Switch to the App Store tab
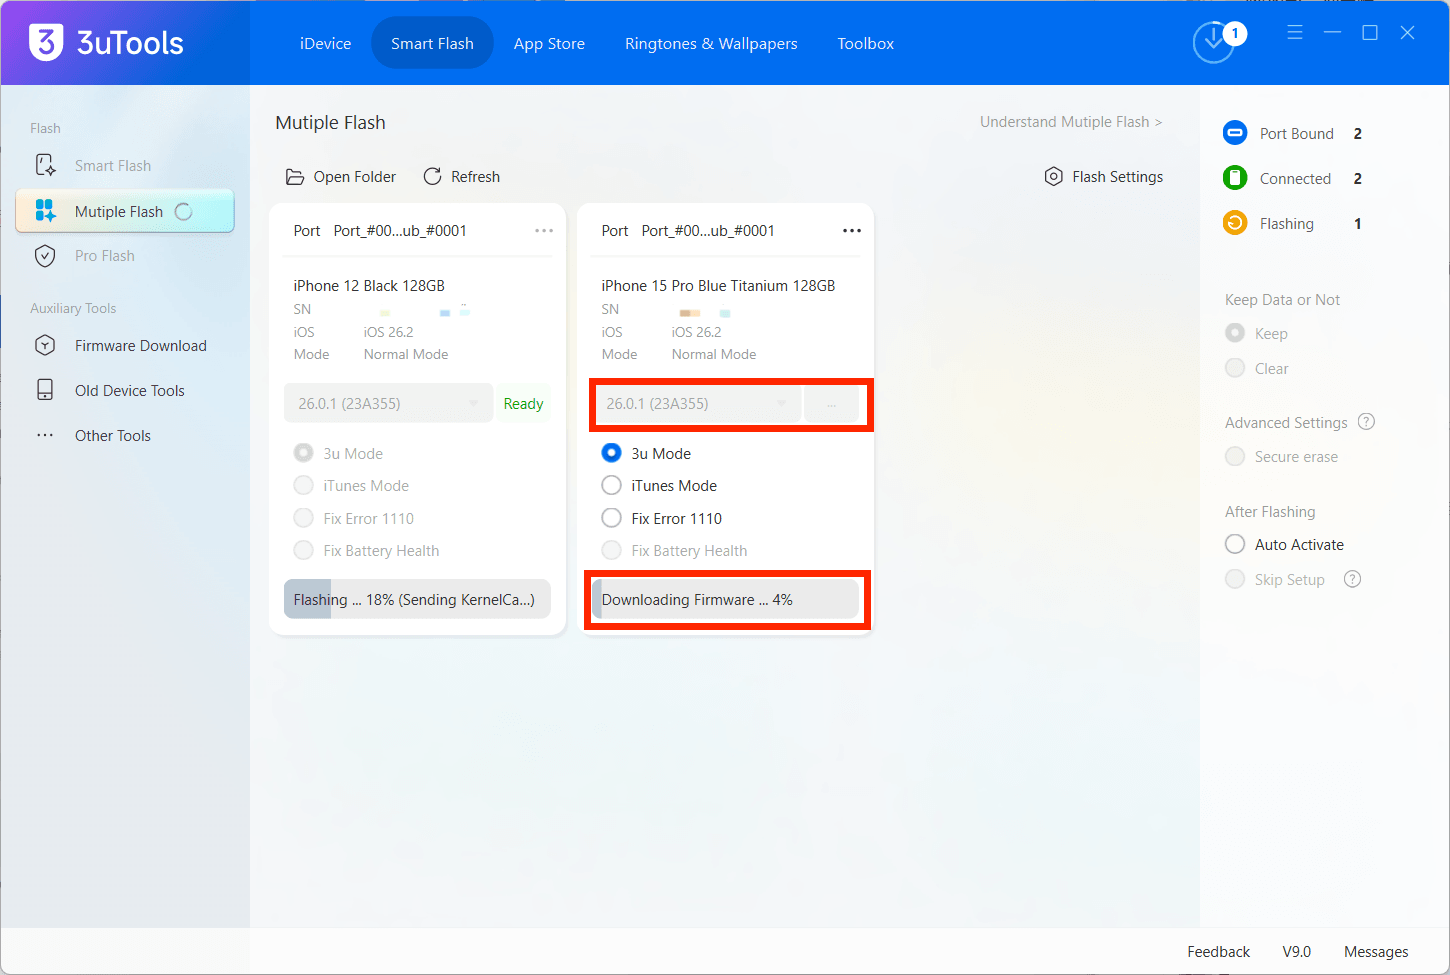The width and height of the screenshot is (1450, 975). click(x=549, y=43)
